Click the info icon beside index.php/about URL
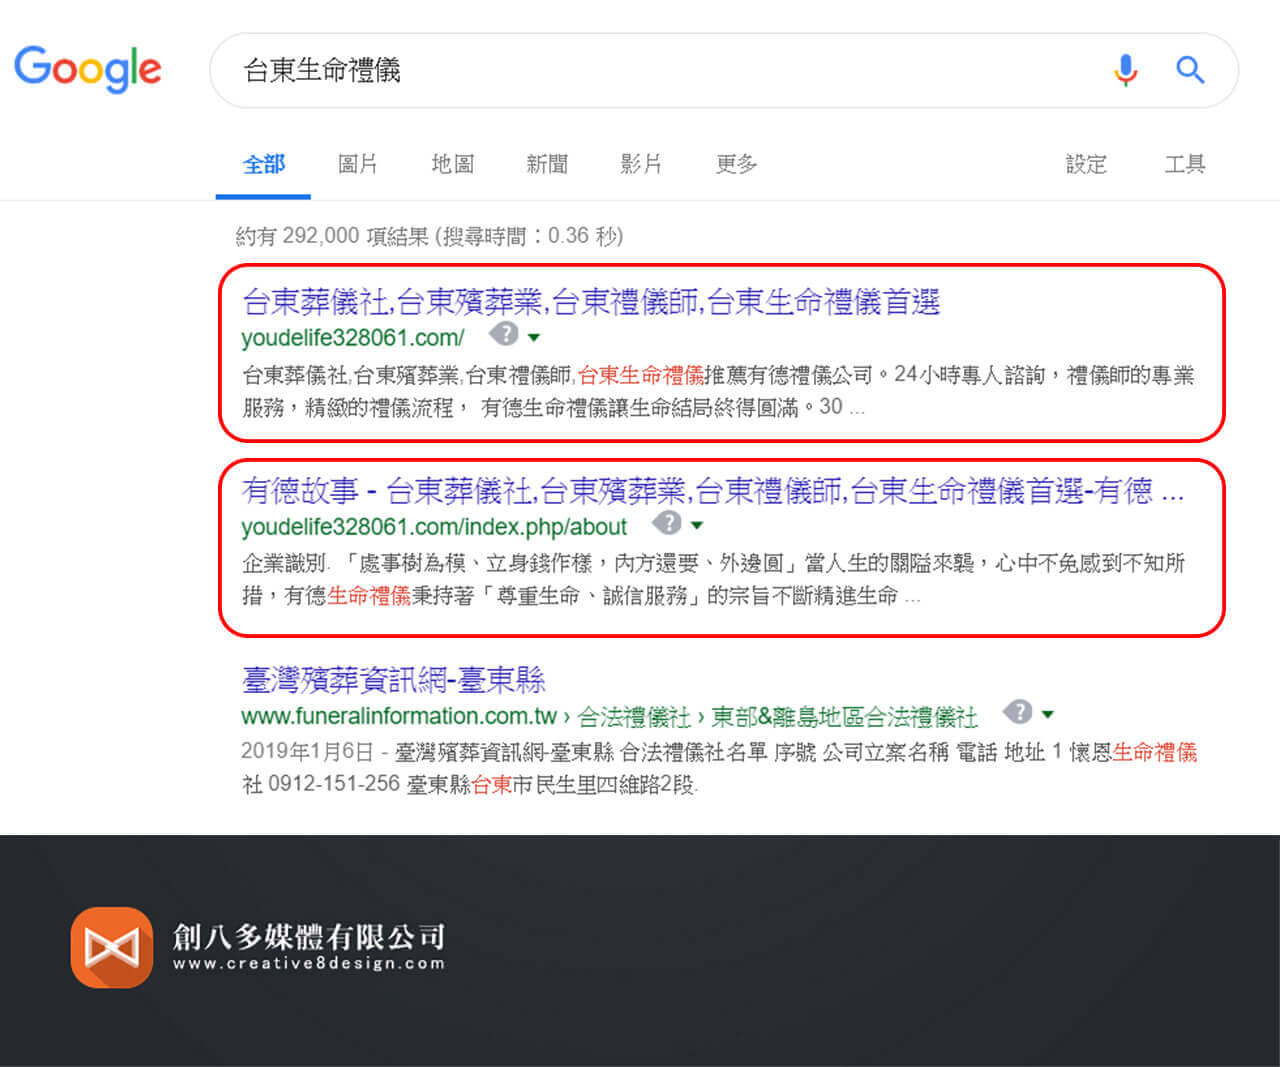1280x1067 pixels. click(x=667, y=523)
